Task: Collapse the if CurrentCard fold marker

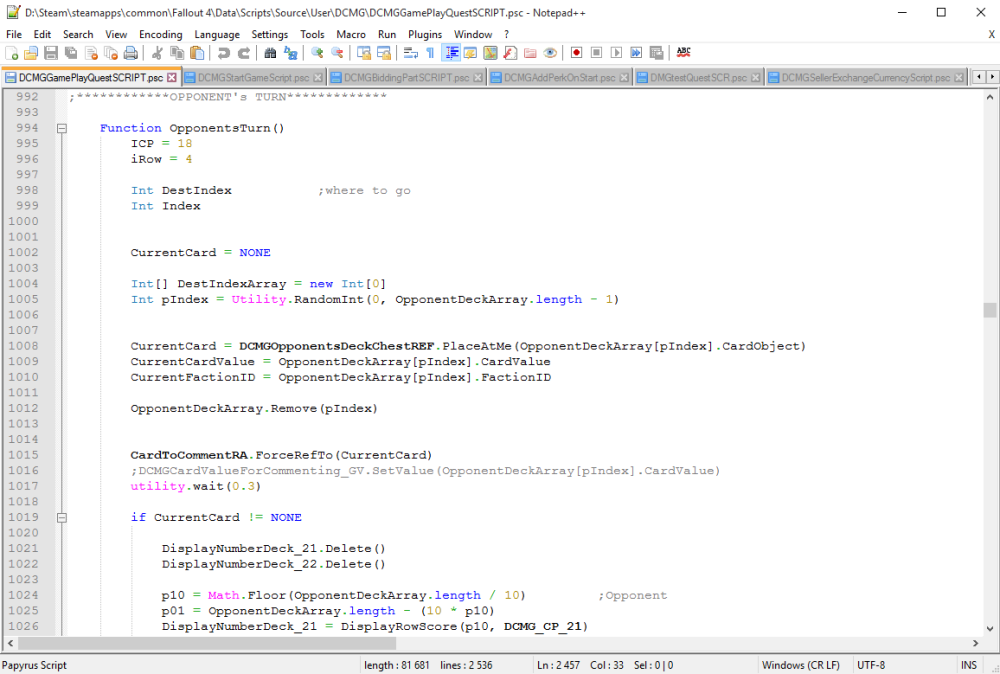Action: (x=62, y=518)
